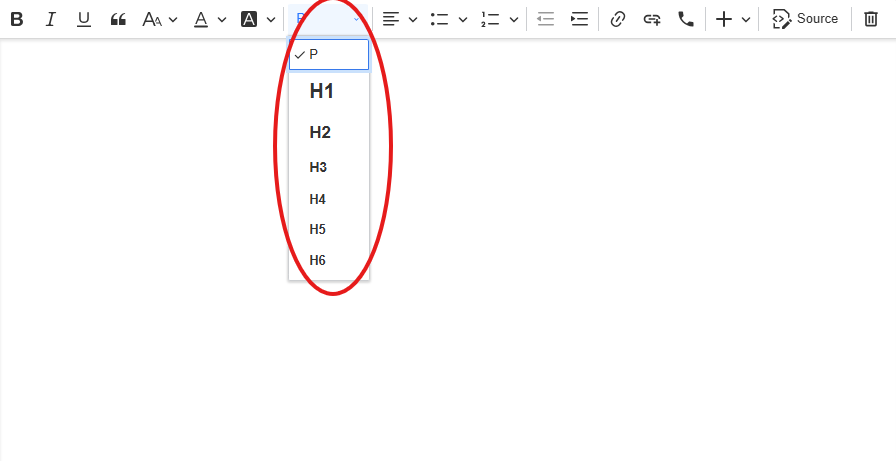This screenshot has width=896, height=461.
Task: Open the font color dropdown arrow
Action: (x=222, y=19)
